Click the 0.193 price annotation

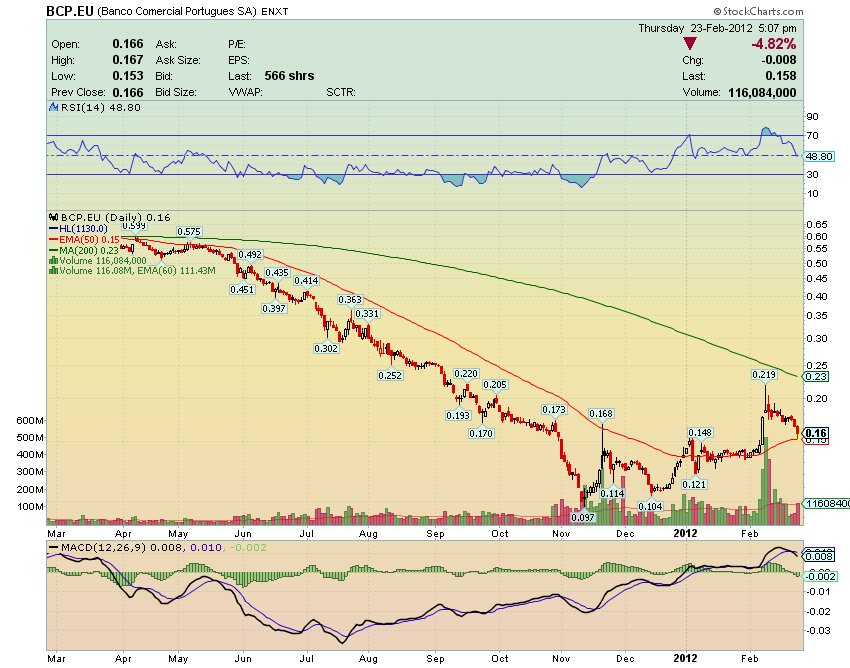458,415
